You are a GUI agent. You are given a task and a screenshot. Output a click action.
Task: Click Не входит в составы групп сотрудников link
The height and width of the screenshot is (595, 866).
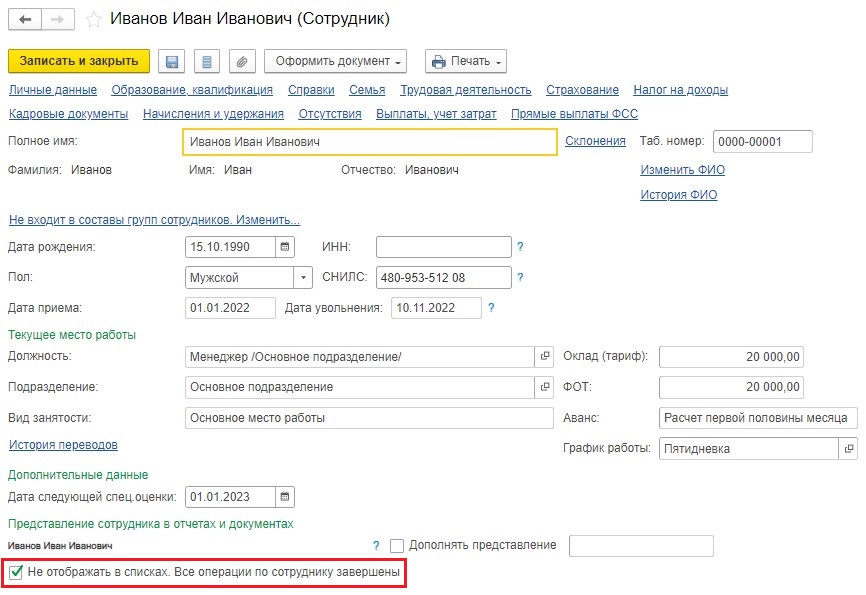(x=155, y=220)
